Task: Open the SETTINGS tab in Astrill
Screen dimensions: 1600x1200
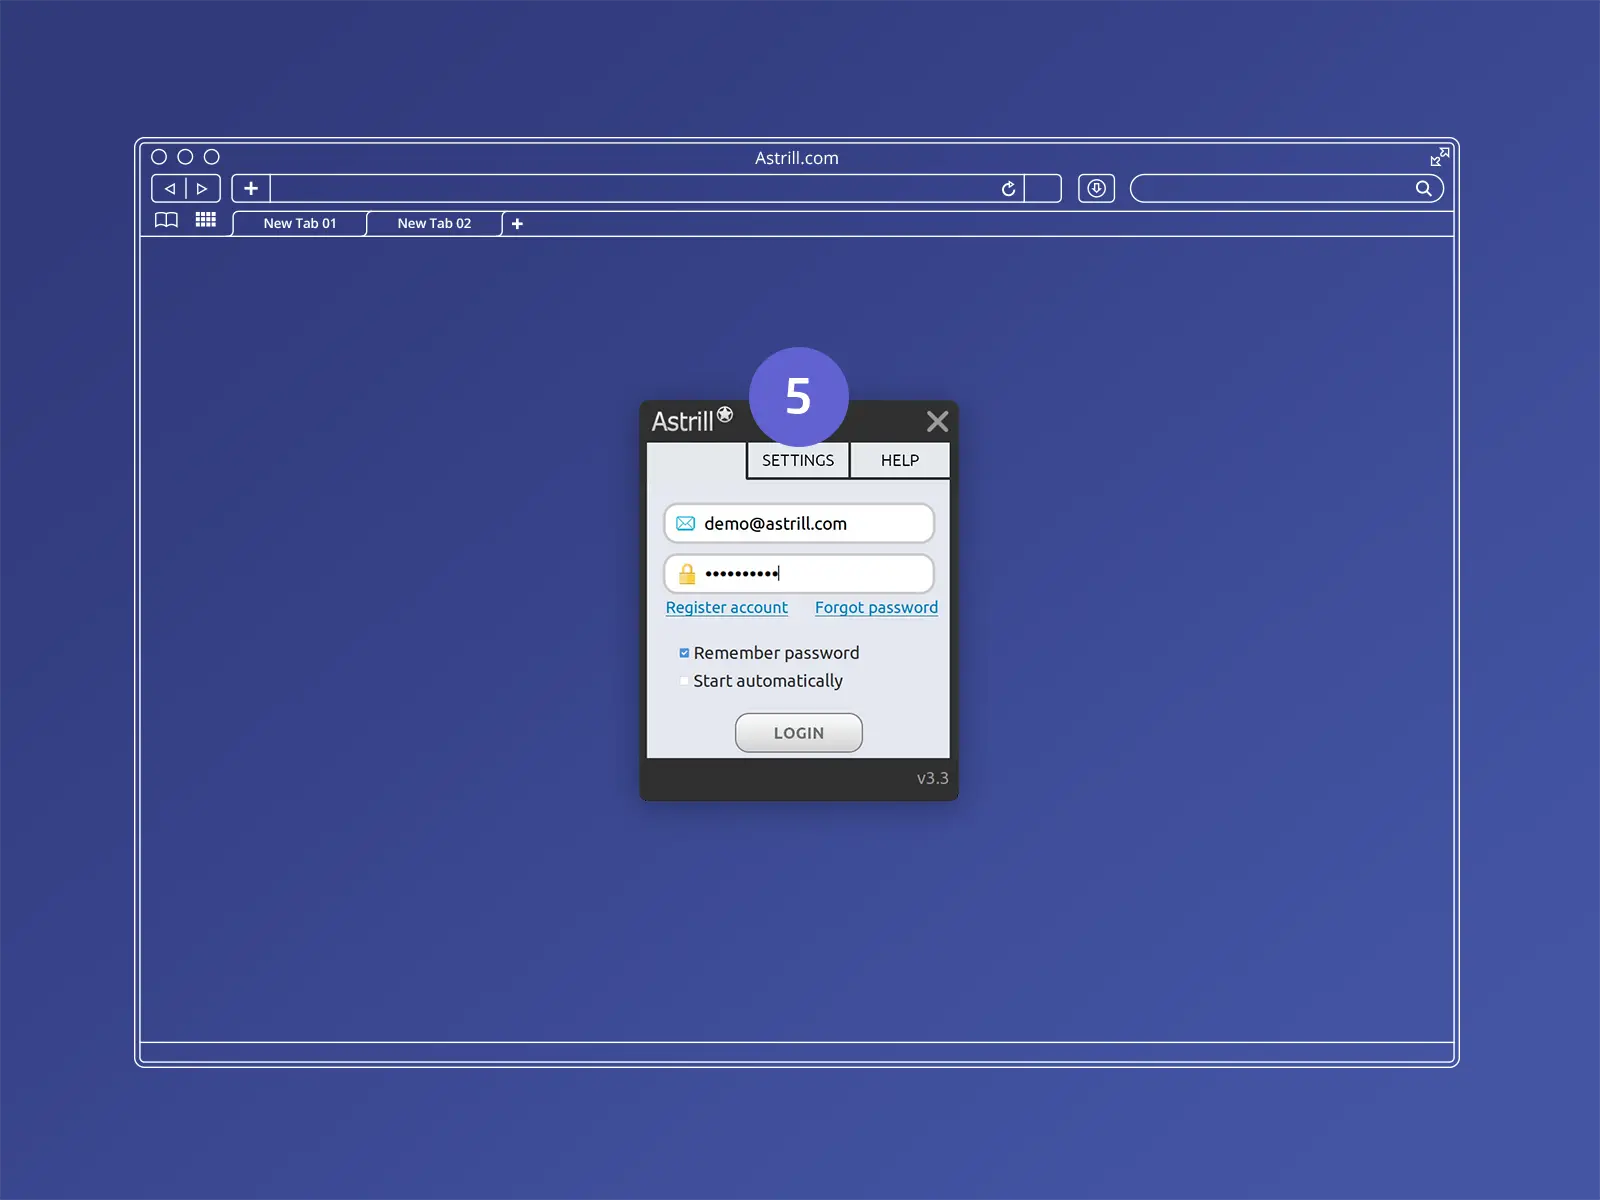Action: (798, 460)
